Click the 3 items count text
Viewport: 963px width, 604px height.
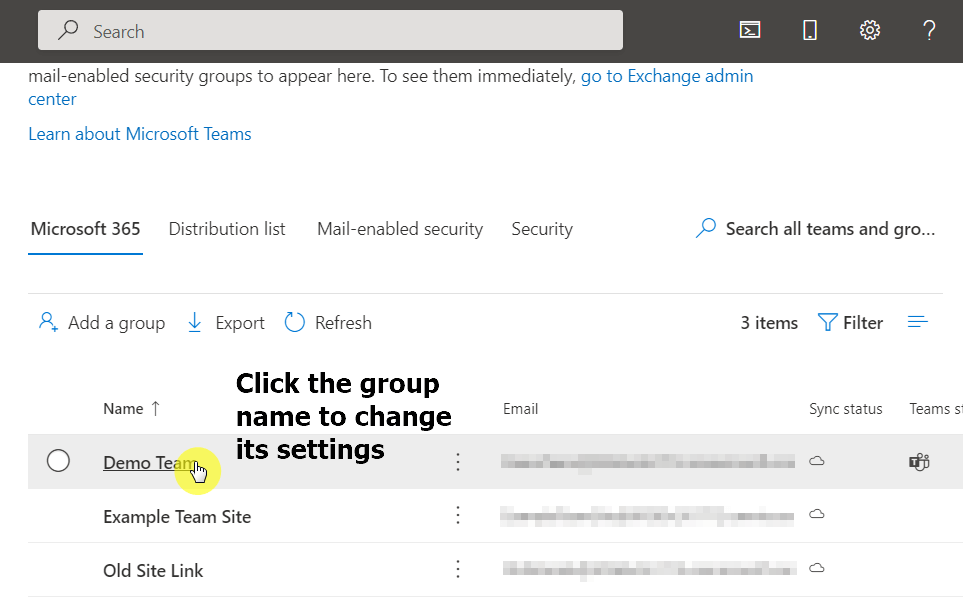coord(769,323)
